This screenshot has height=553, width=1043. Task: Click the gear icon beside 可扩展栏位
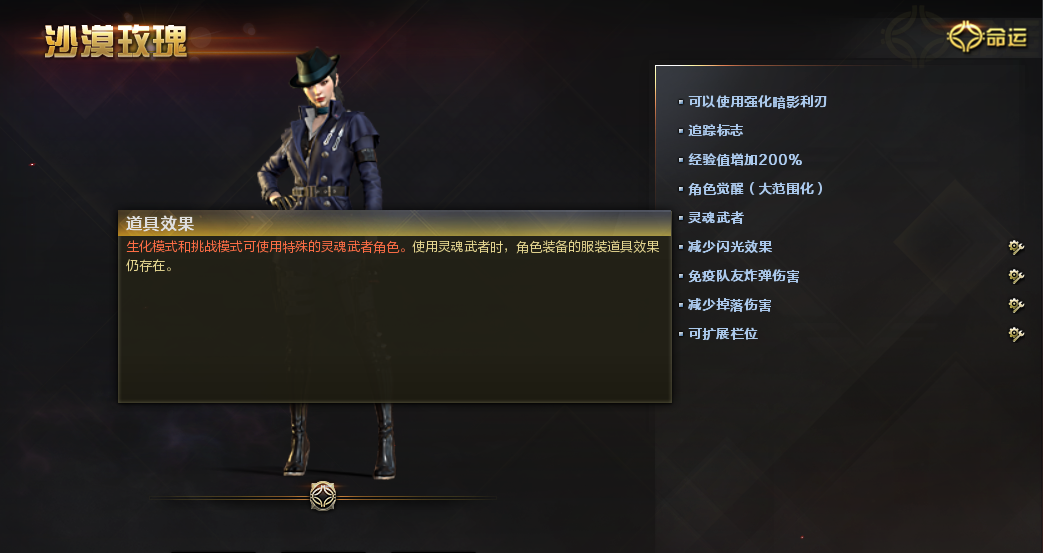(x=1016, y=333)
